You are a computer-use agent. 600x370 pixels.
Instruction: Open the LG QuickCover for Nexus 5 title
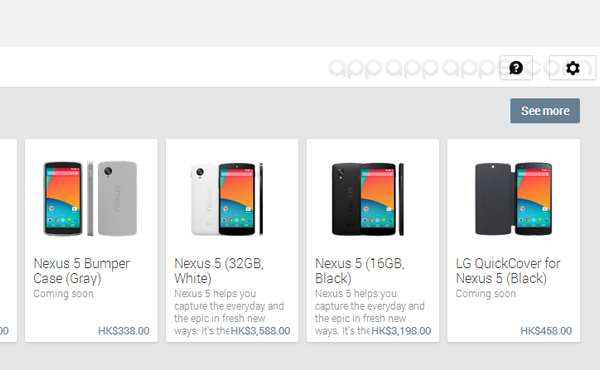click(x=508, y=271)
